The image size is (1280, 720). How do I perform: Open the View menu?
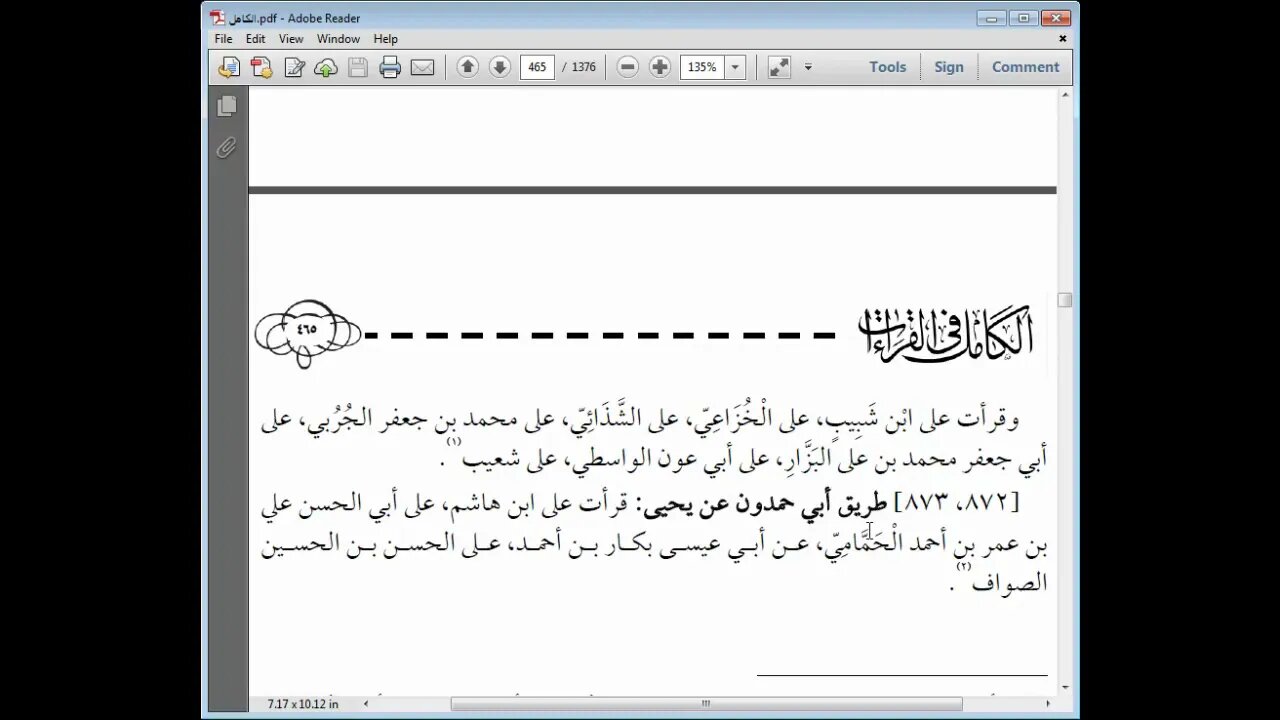point(291,39)
